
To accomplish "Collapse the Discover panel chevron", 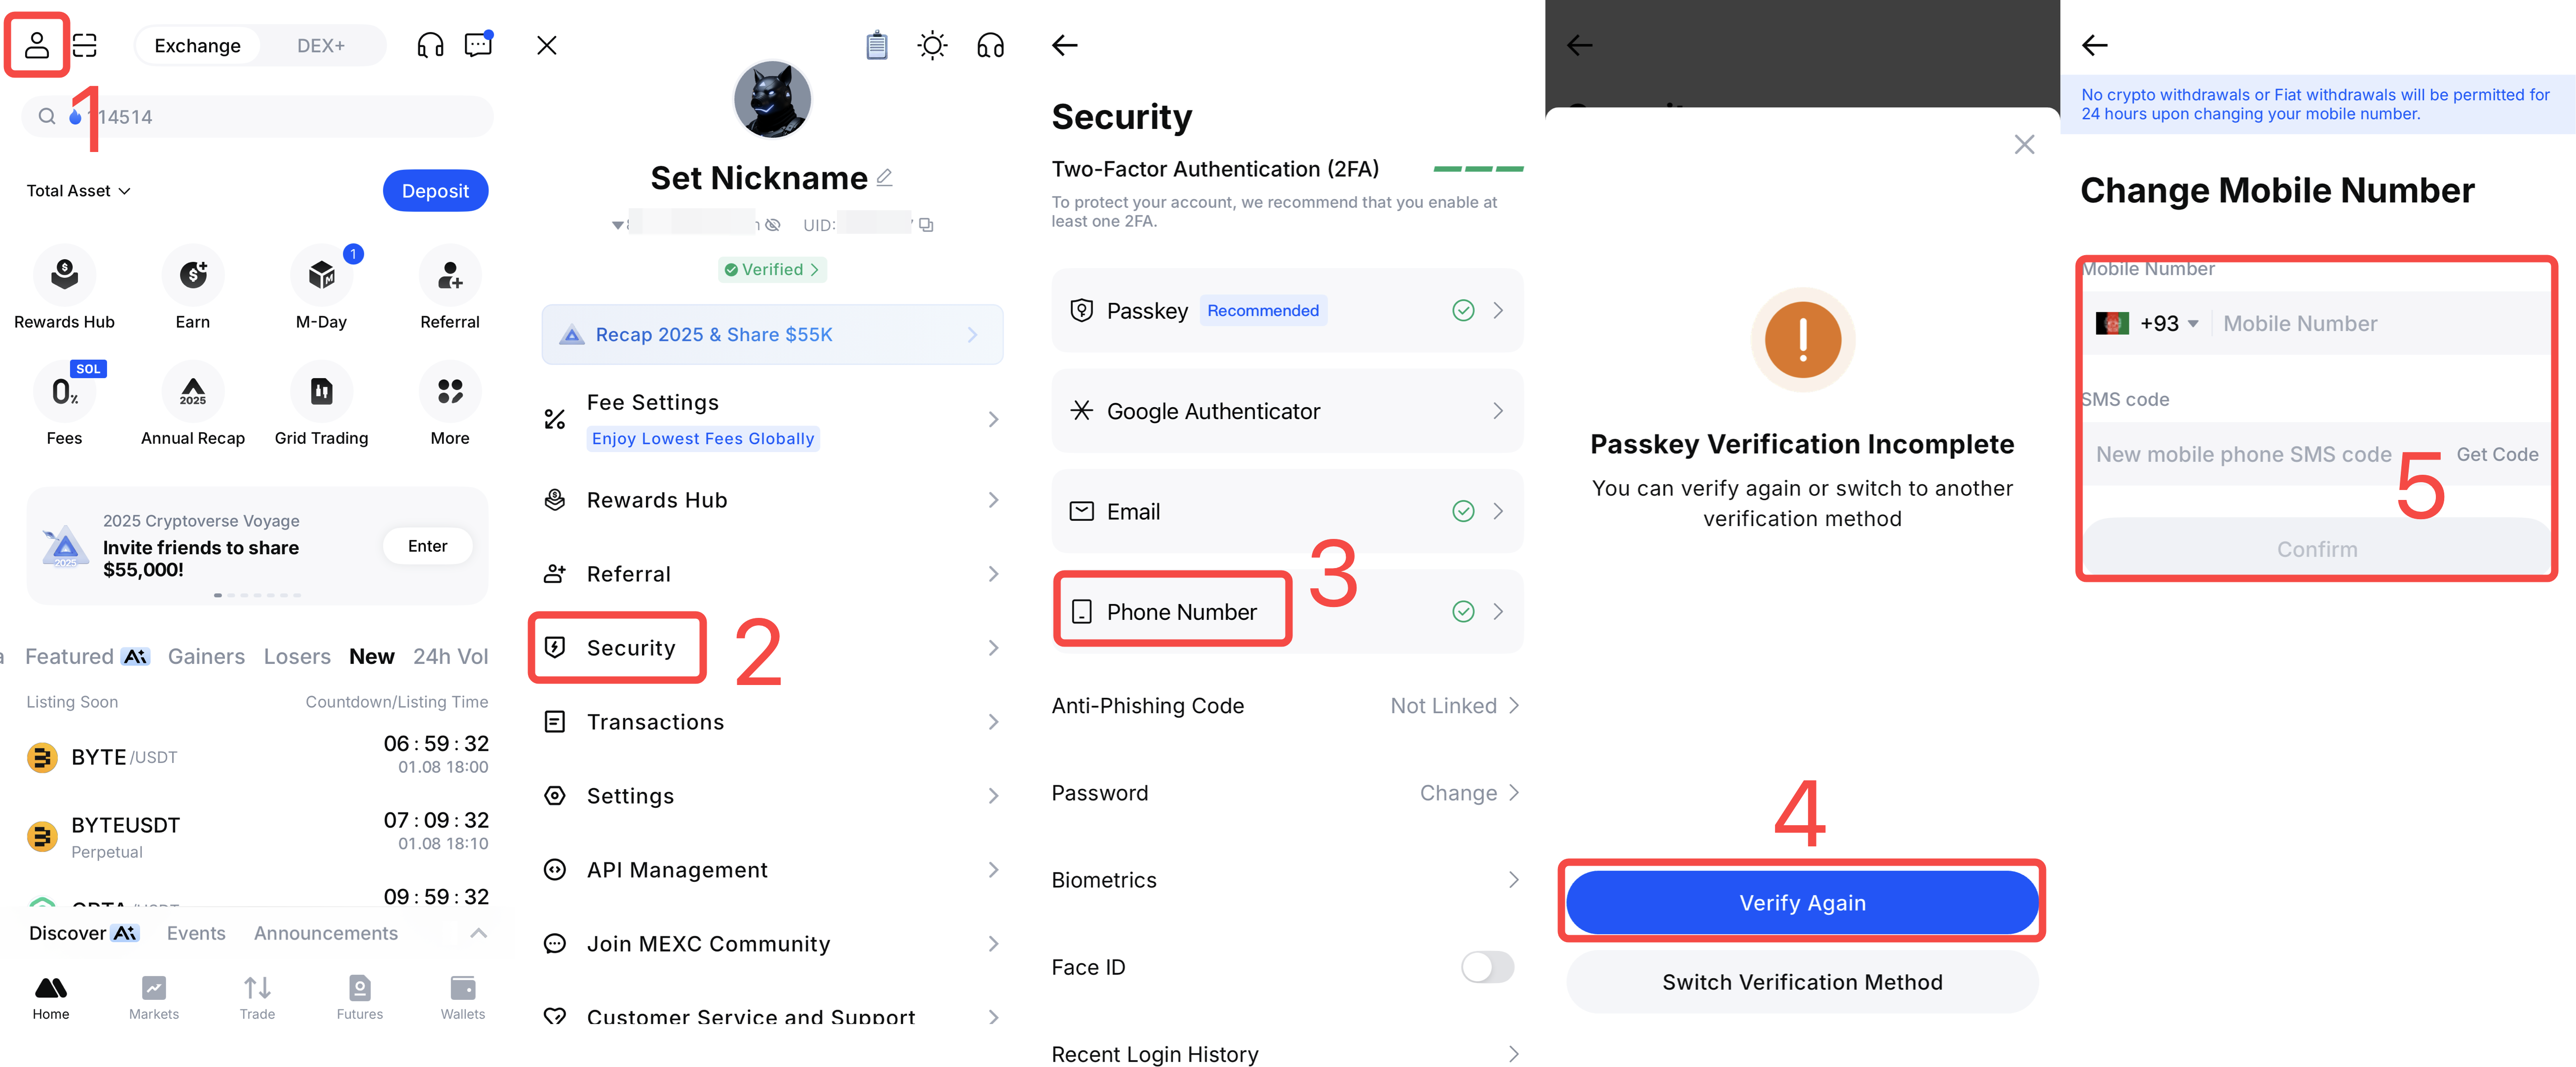I will [479, 933].
